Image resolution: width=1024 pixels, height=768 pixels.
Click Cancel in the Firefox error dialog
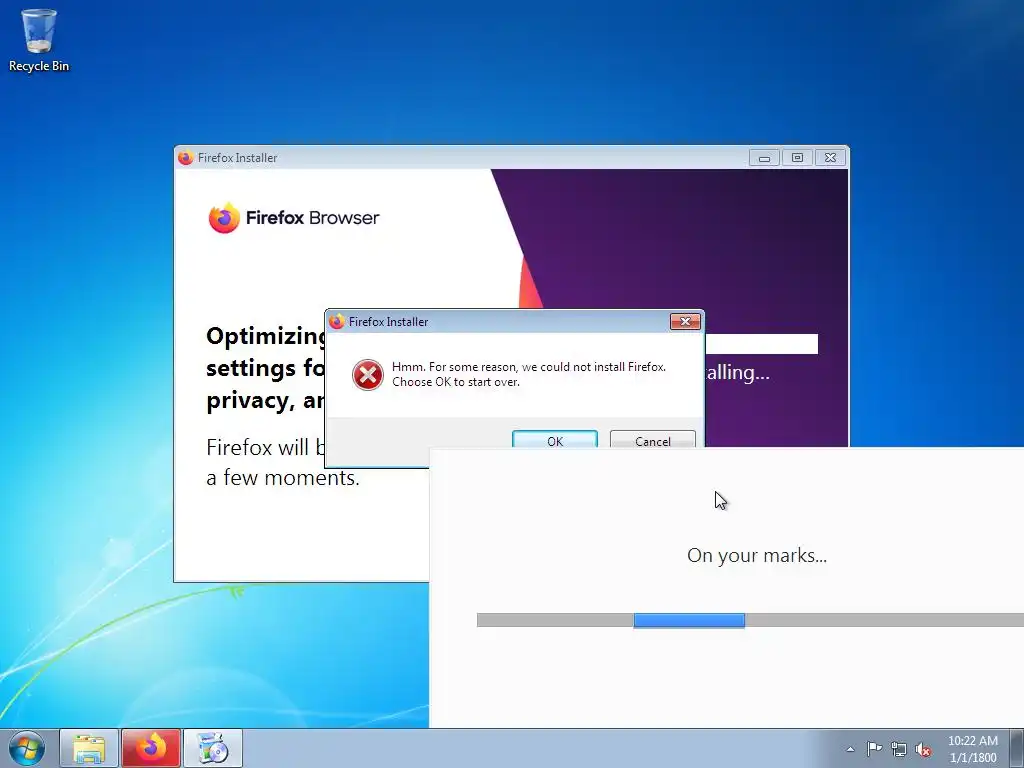652,440
